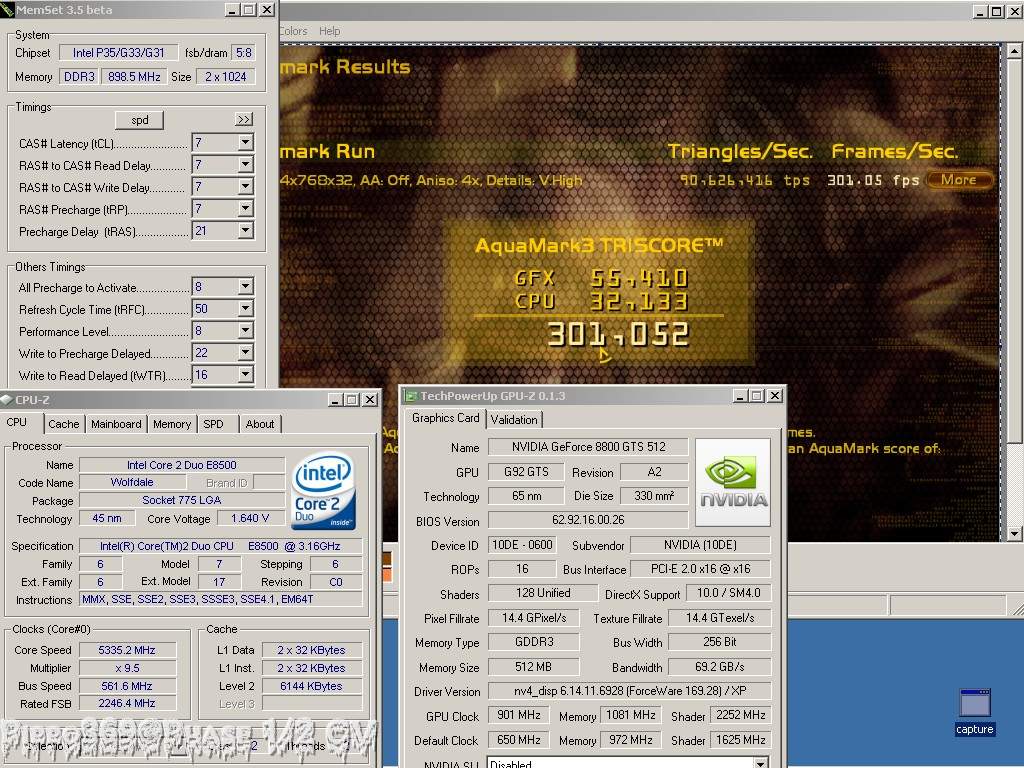The width and height of the screenshot is (1024, 768).
Task: Close the TechPowerUp GPU-Z window
Action: (x=775, y=396)
